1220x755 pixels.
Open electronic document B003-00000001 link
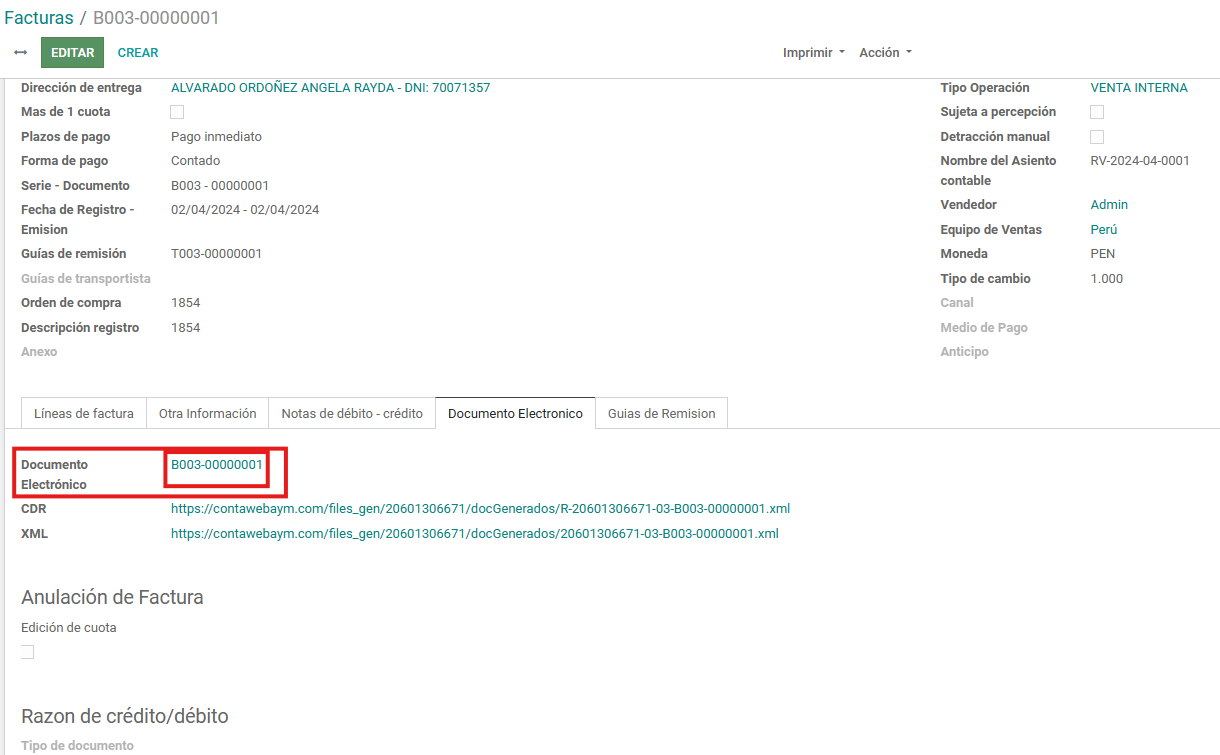click(217, 465)
